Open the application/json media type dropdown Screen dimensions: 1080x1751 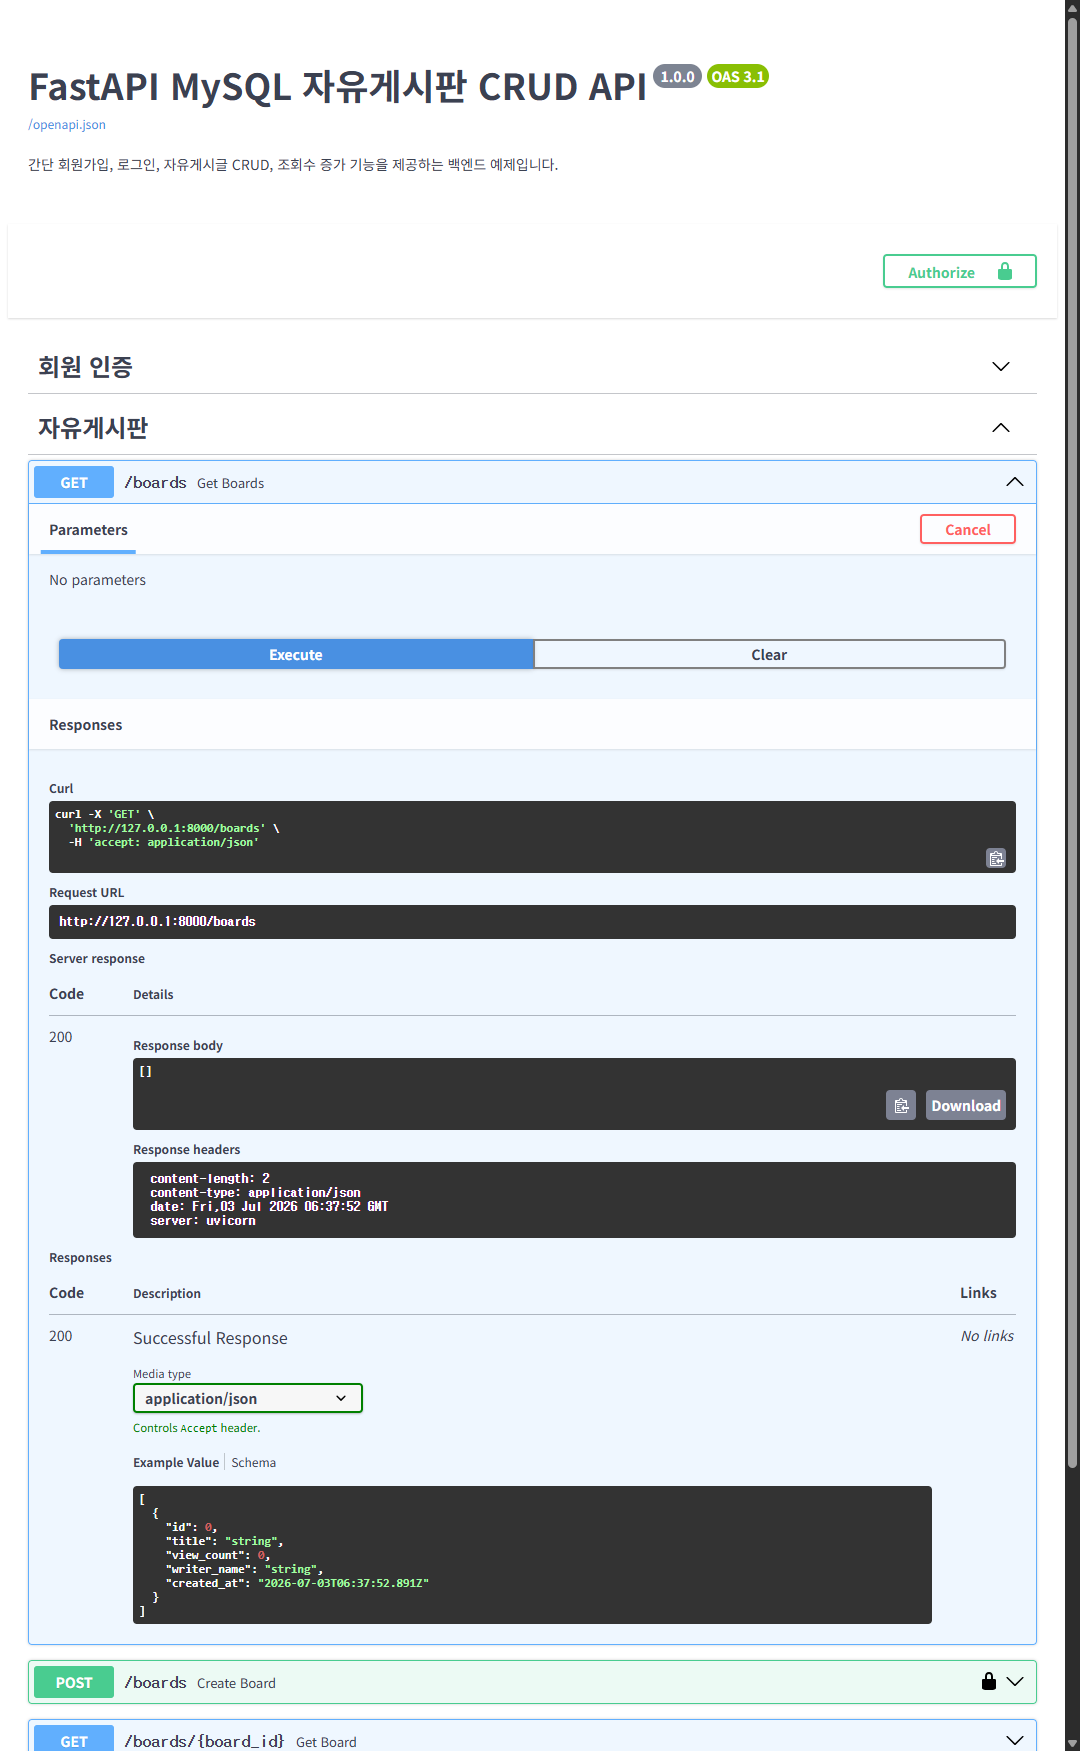[x=248, y=1398]
